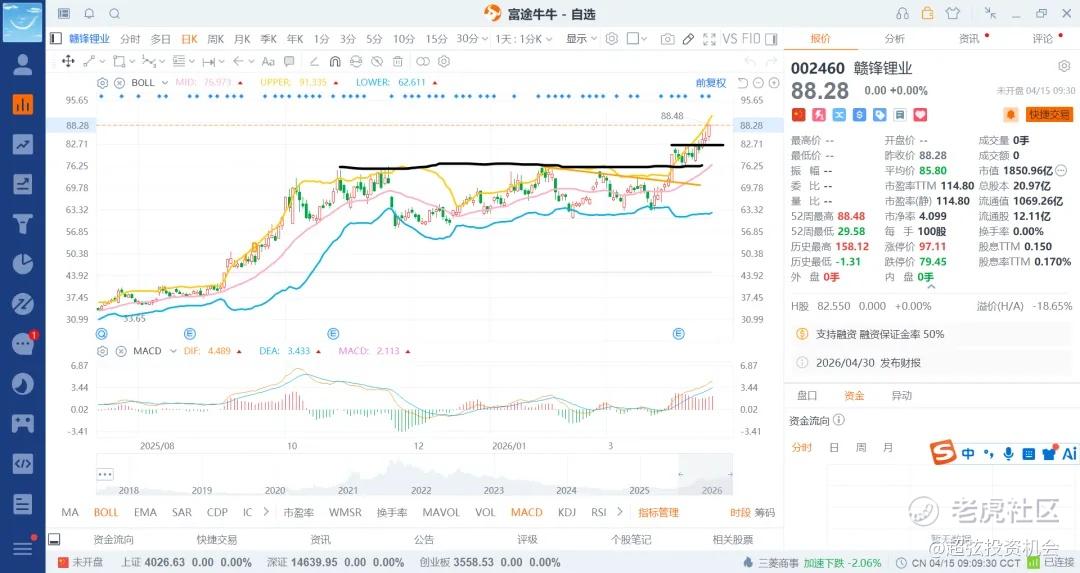Select the magnet snap drawing tool
1080x573 pixels.
tap(336, 61)
